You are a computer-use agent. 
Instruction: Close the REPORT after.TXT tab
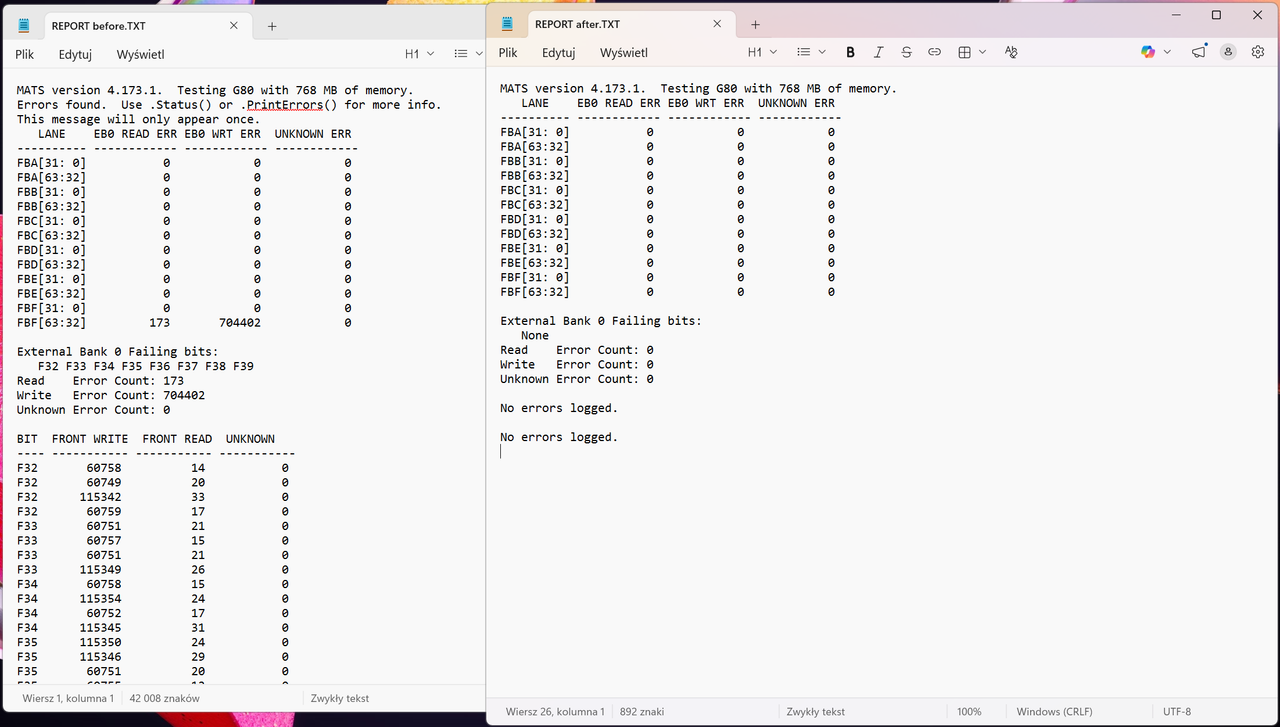[718, 24]
